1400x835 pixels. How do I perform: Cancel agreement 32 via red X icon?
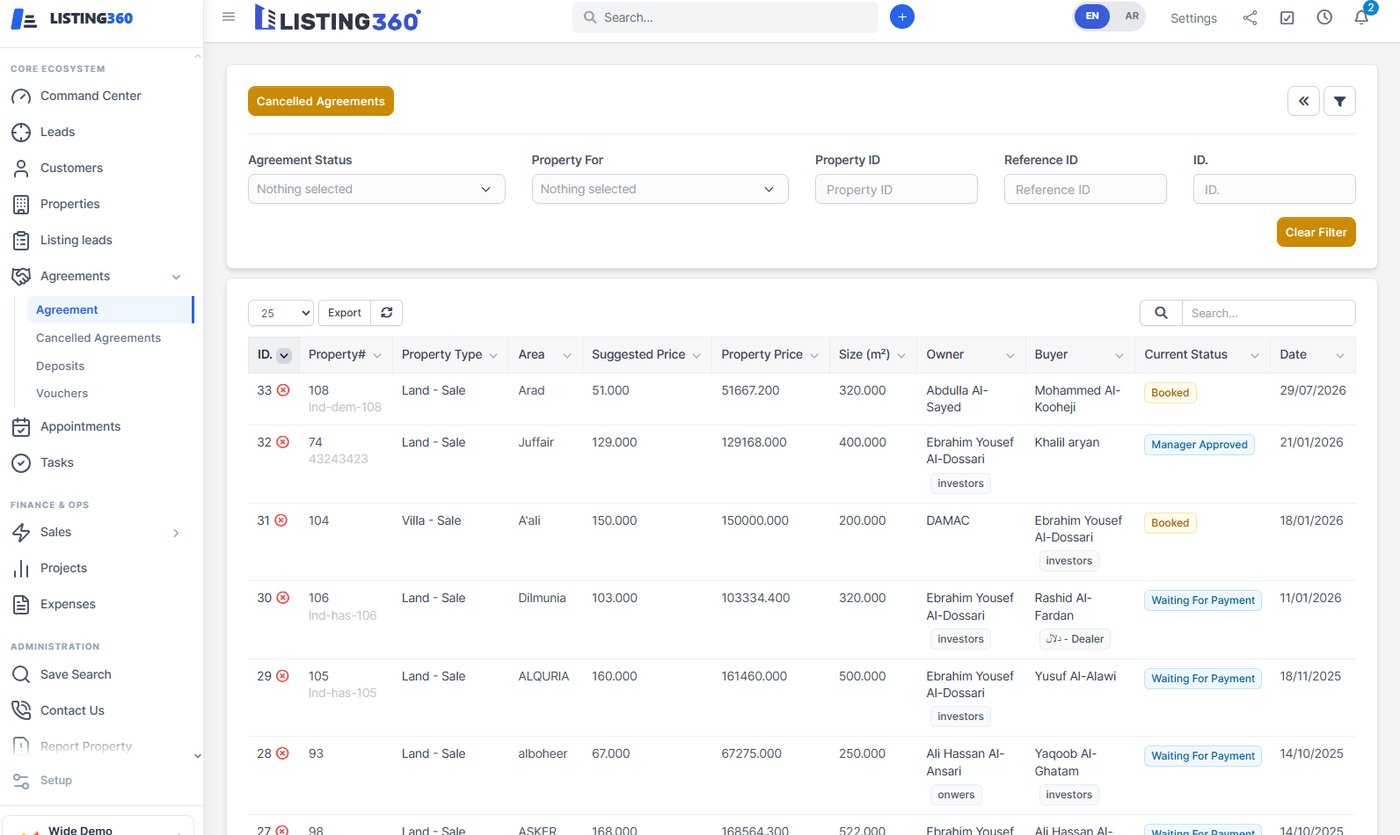point(283,443)
